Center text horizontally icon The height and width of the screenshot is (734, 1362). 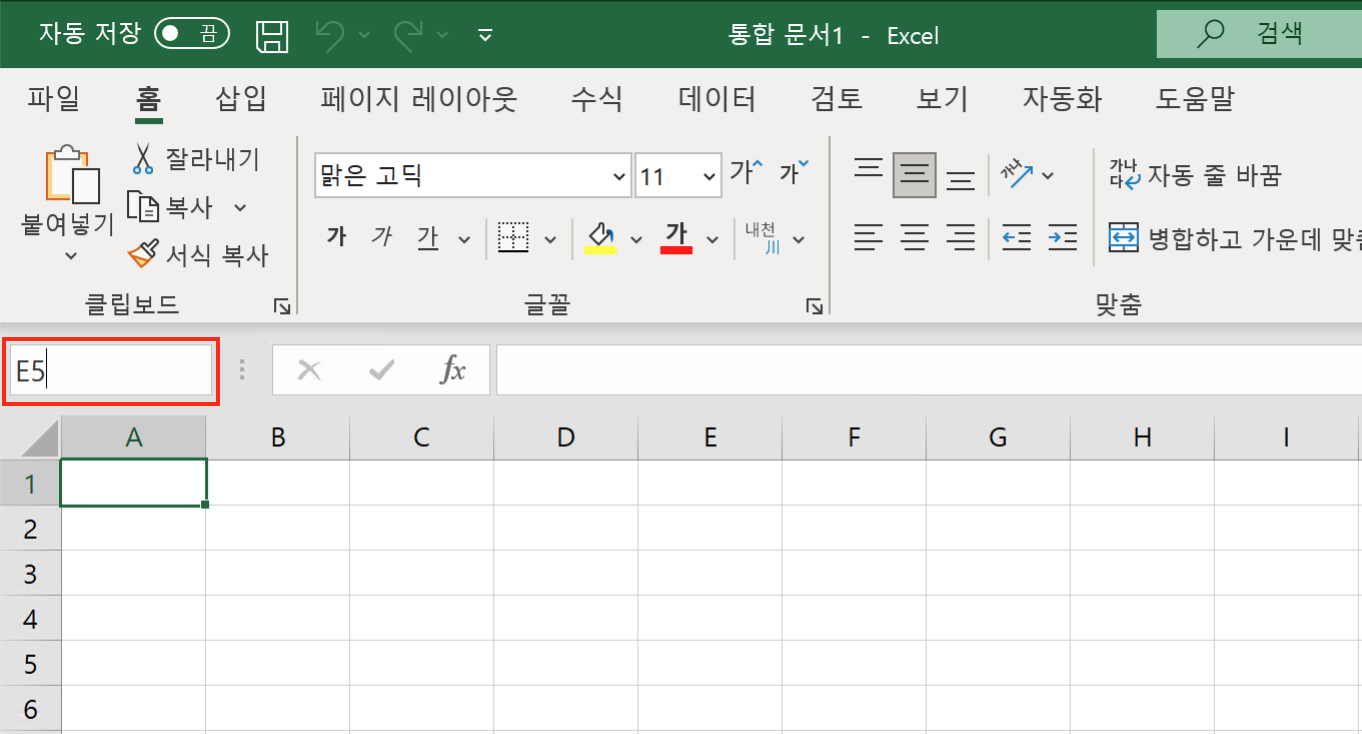[x=915, y=238]
